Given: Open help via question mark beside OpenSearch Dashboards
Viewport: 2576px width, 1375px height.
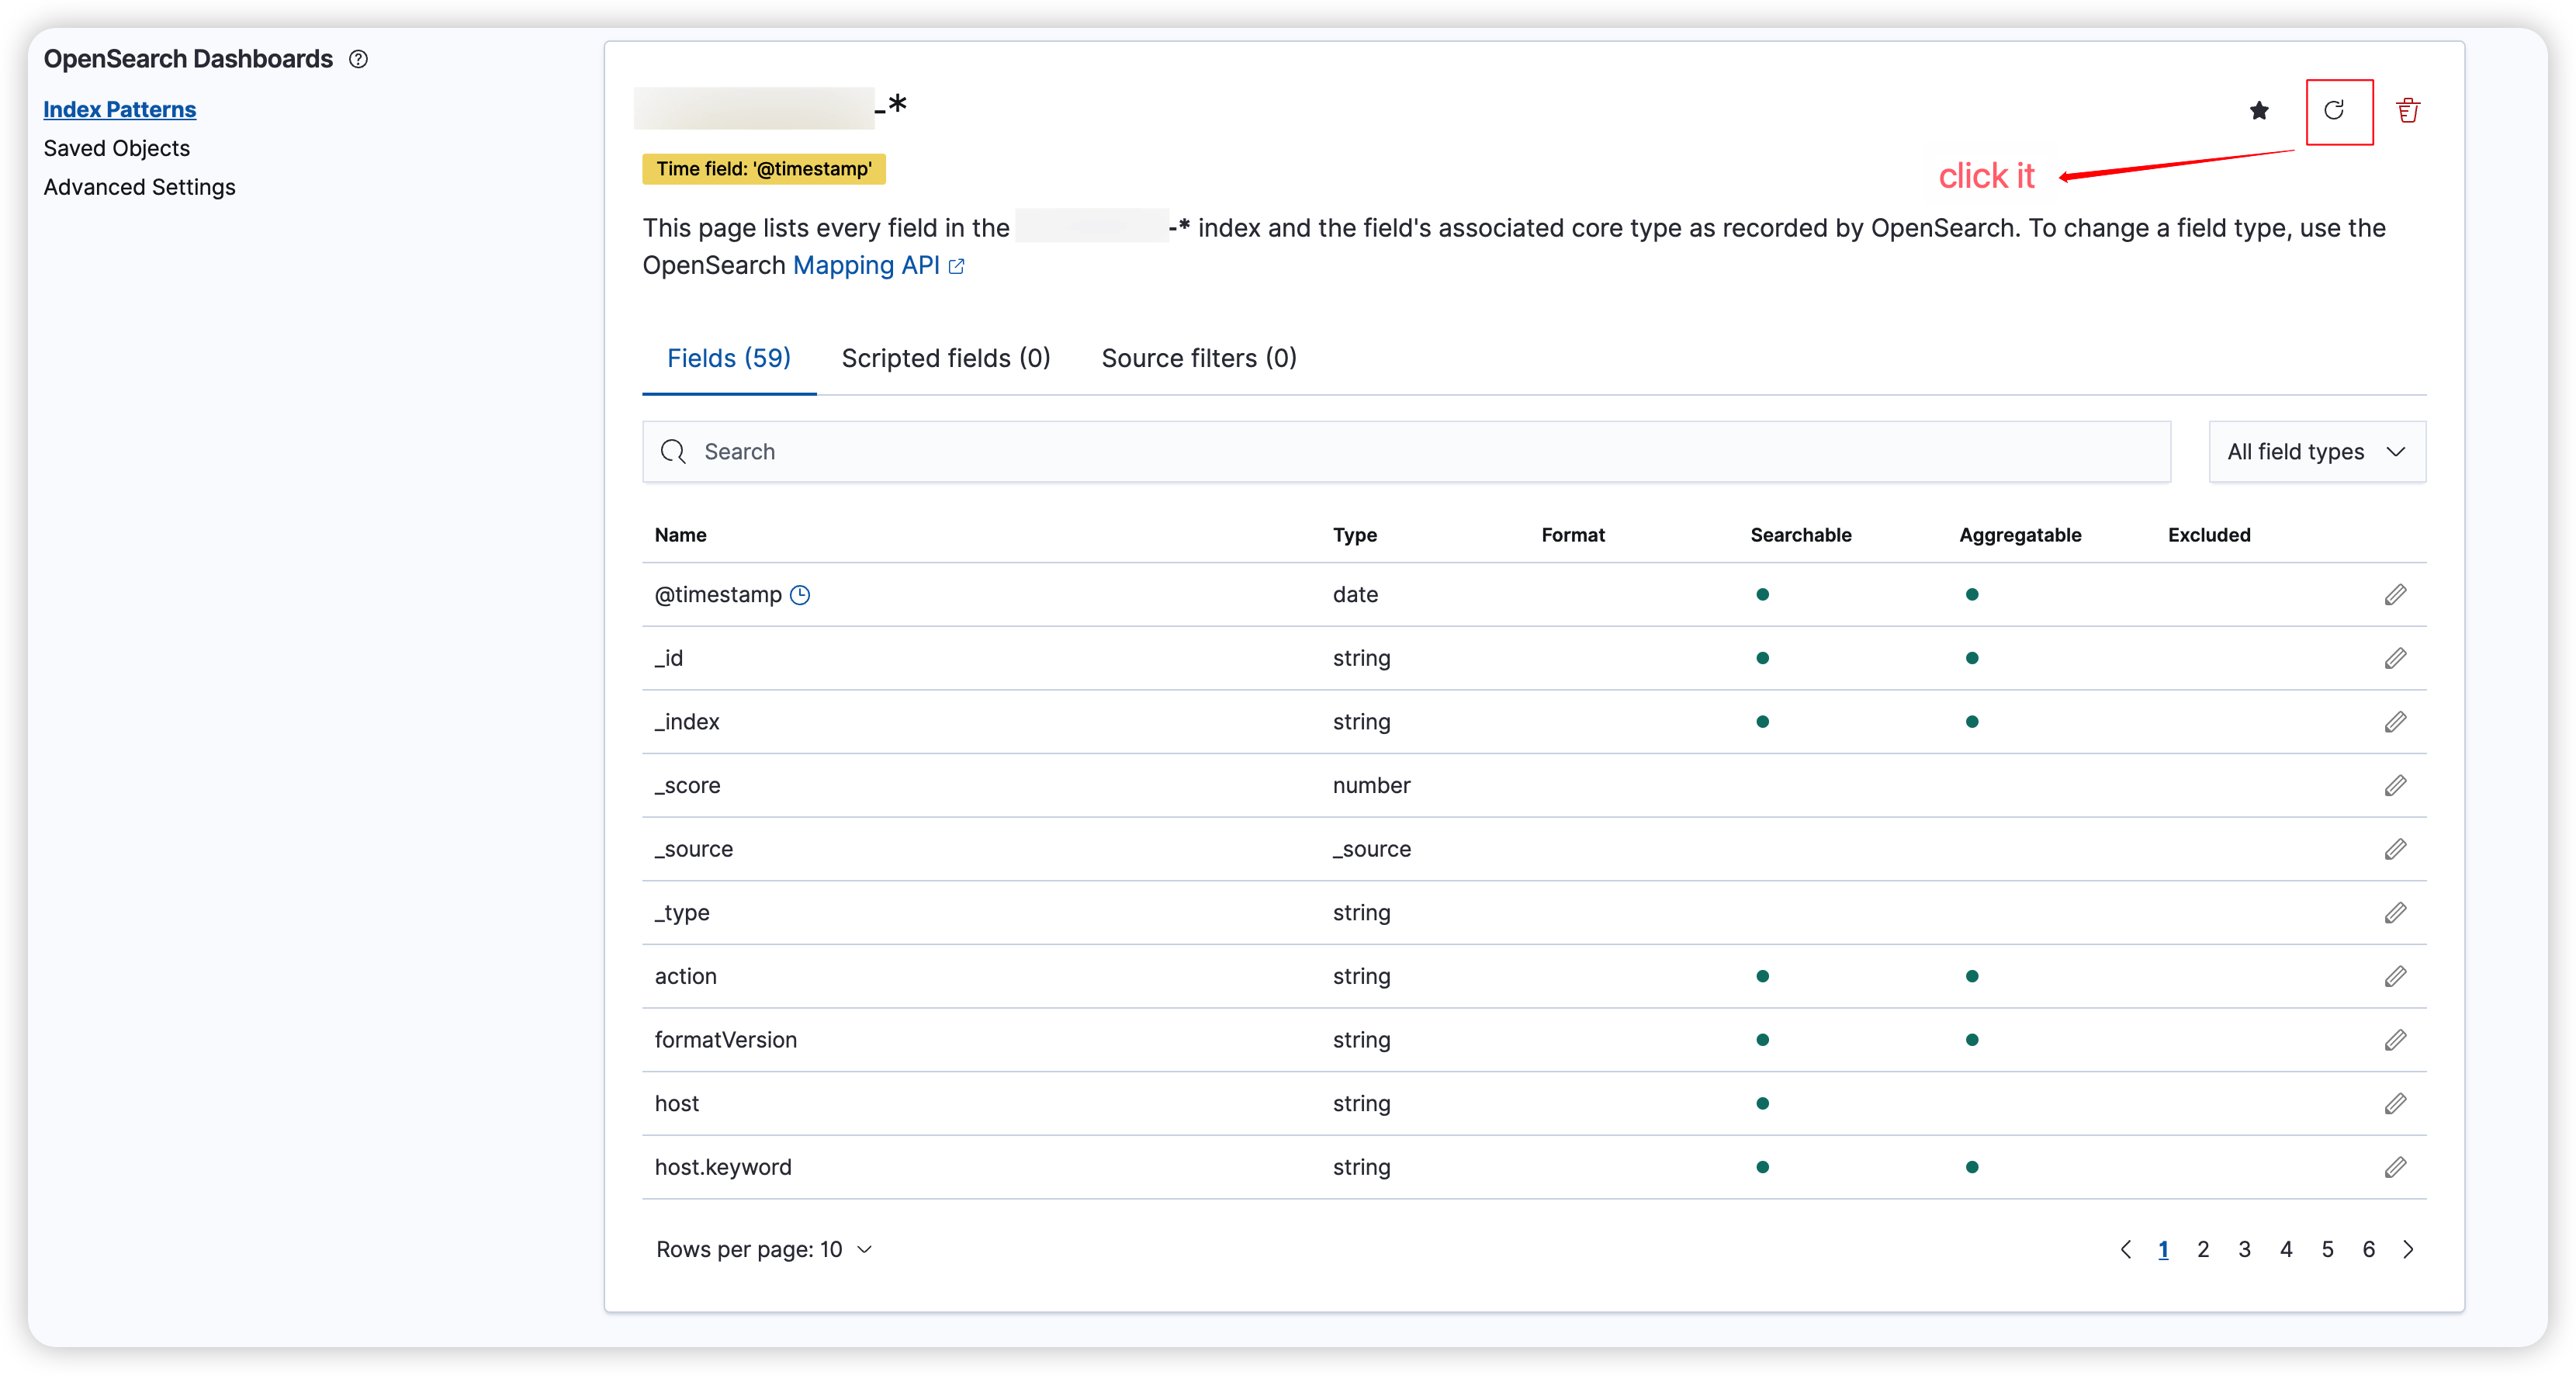Looking at the screenshot, I should tap(358, 59).
